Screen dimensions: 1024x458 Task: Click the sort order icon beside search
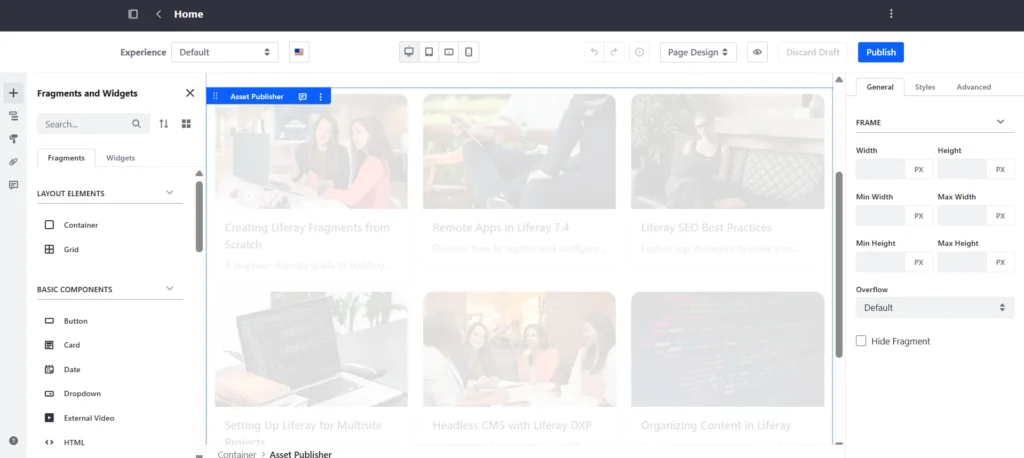(x=164, y=124)
